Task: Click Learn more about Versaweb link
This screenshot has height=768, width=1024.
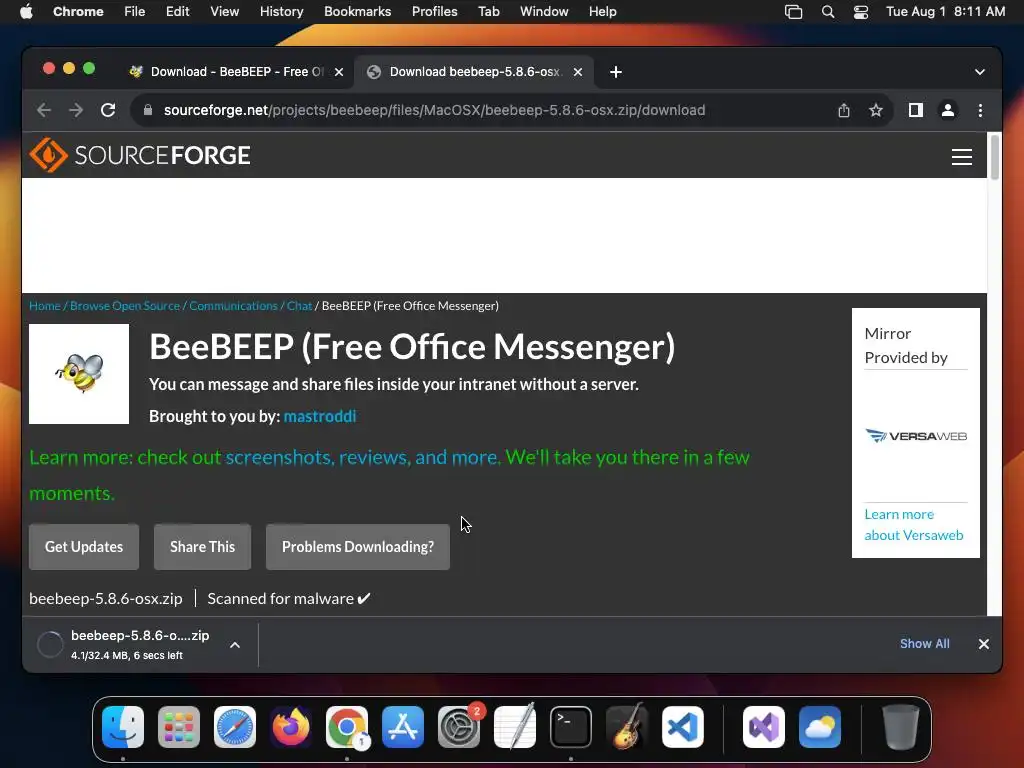Action: pos(914,524)
